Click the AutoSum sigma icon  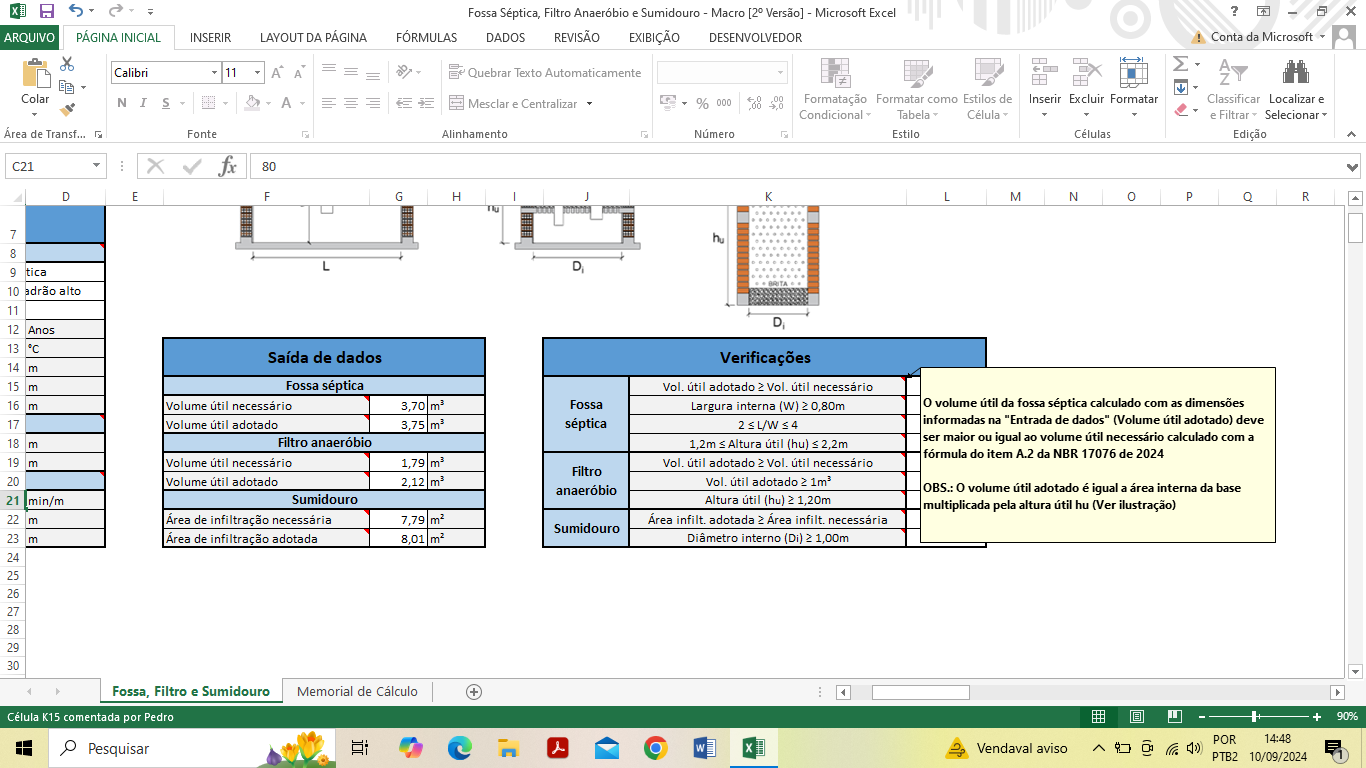(1180, 64)
